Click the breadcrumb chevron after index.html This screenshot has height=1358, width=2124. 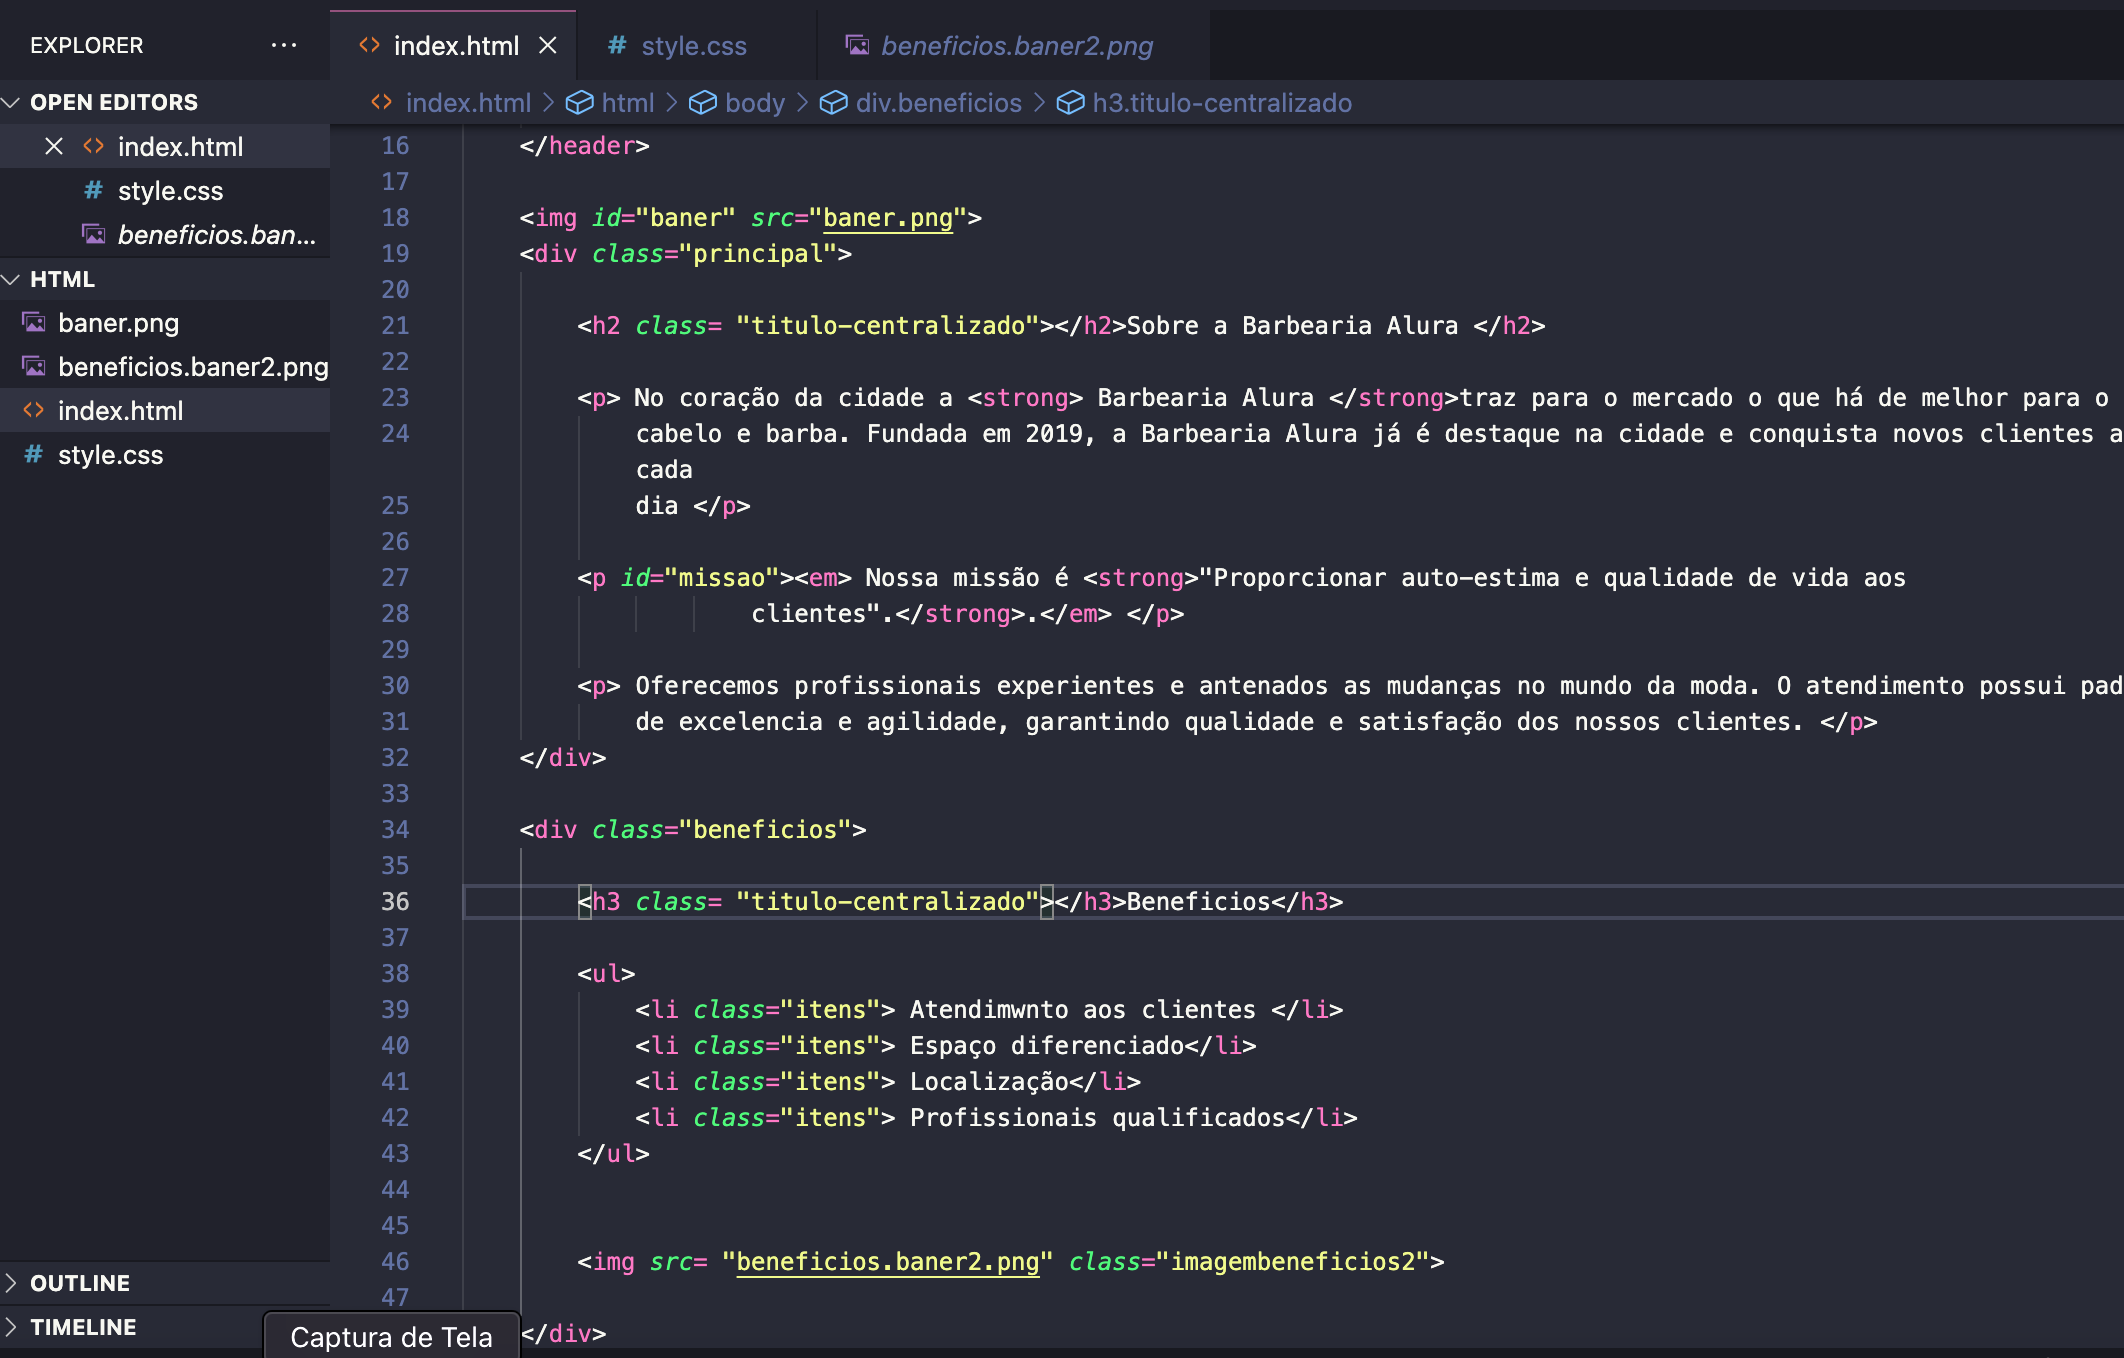(x=549, y=103)
